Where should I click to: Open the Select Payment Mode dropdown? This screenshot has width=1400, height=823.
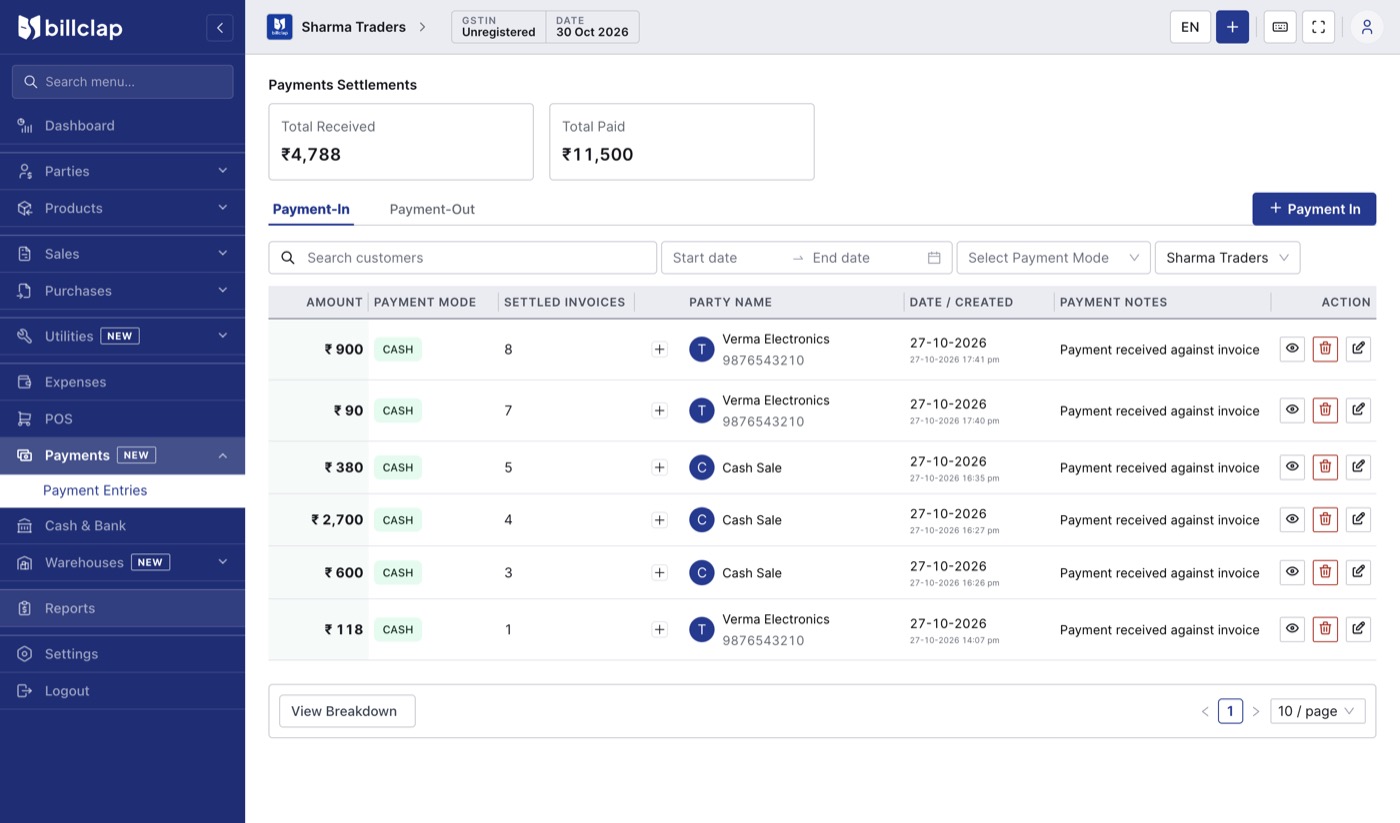(1053, 258)
